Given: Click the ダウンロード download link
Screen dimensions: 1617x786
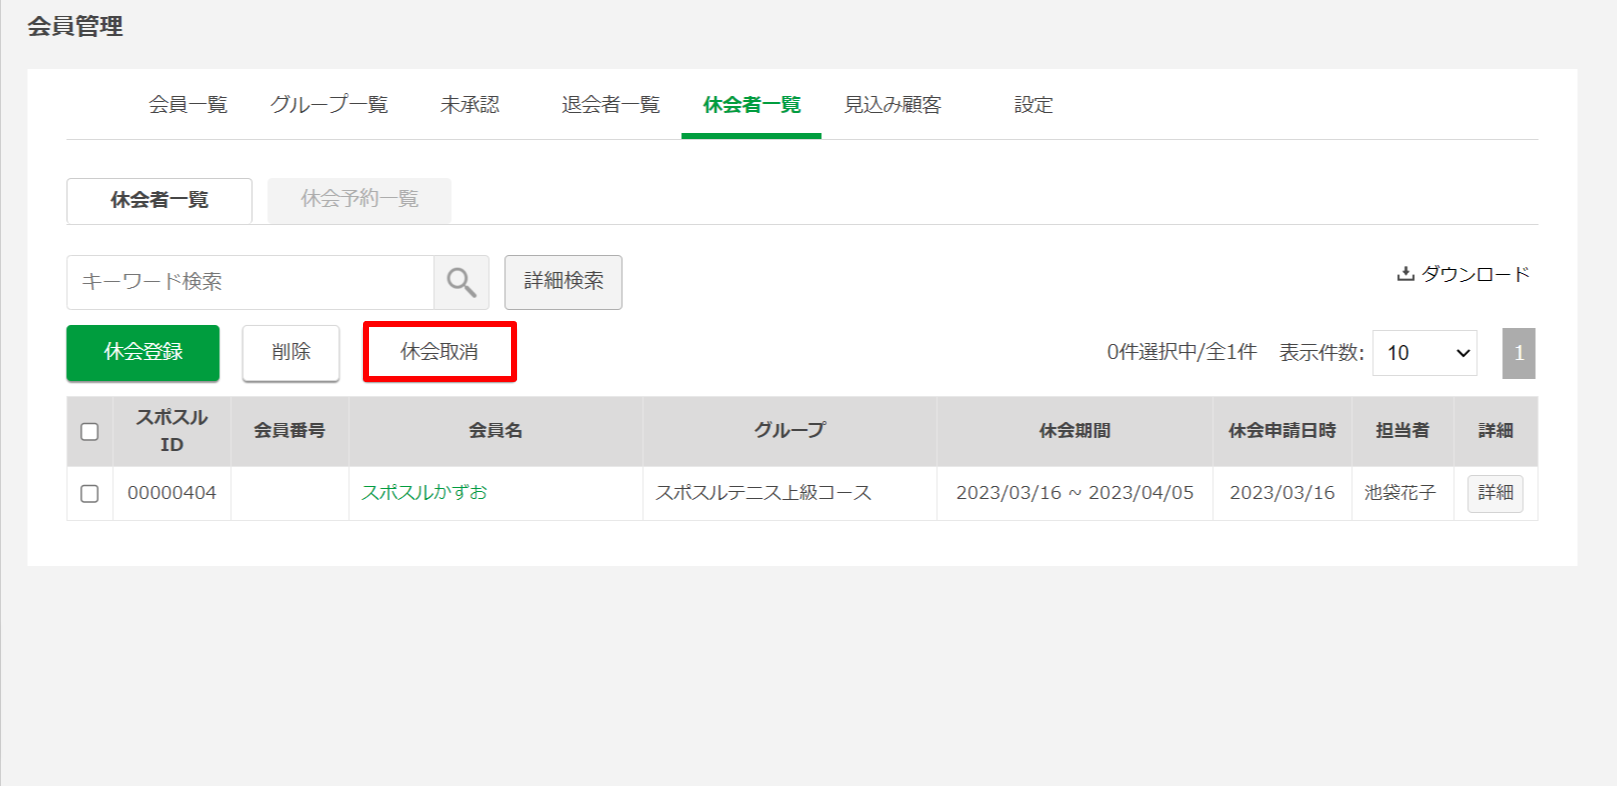Looking at the screenshot, I should click(x=1463, y=274).
